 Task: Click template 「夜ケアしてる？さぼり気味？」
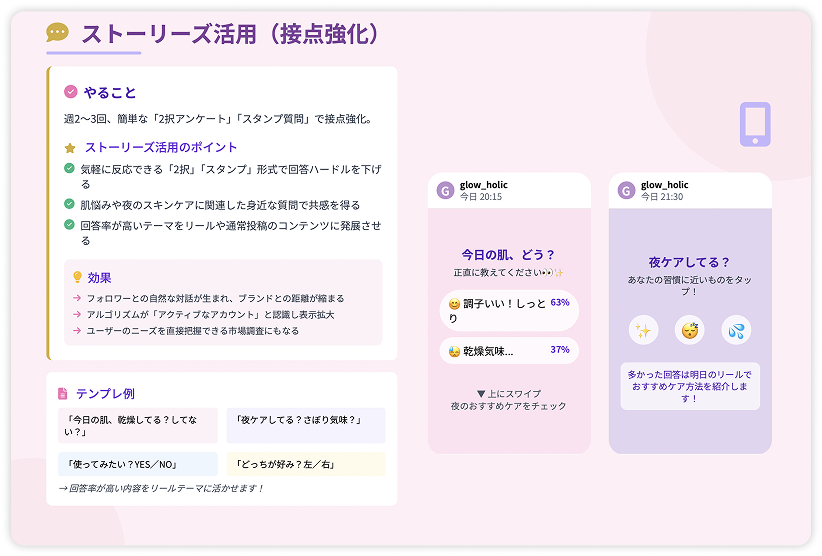tap(306, 426)
